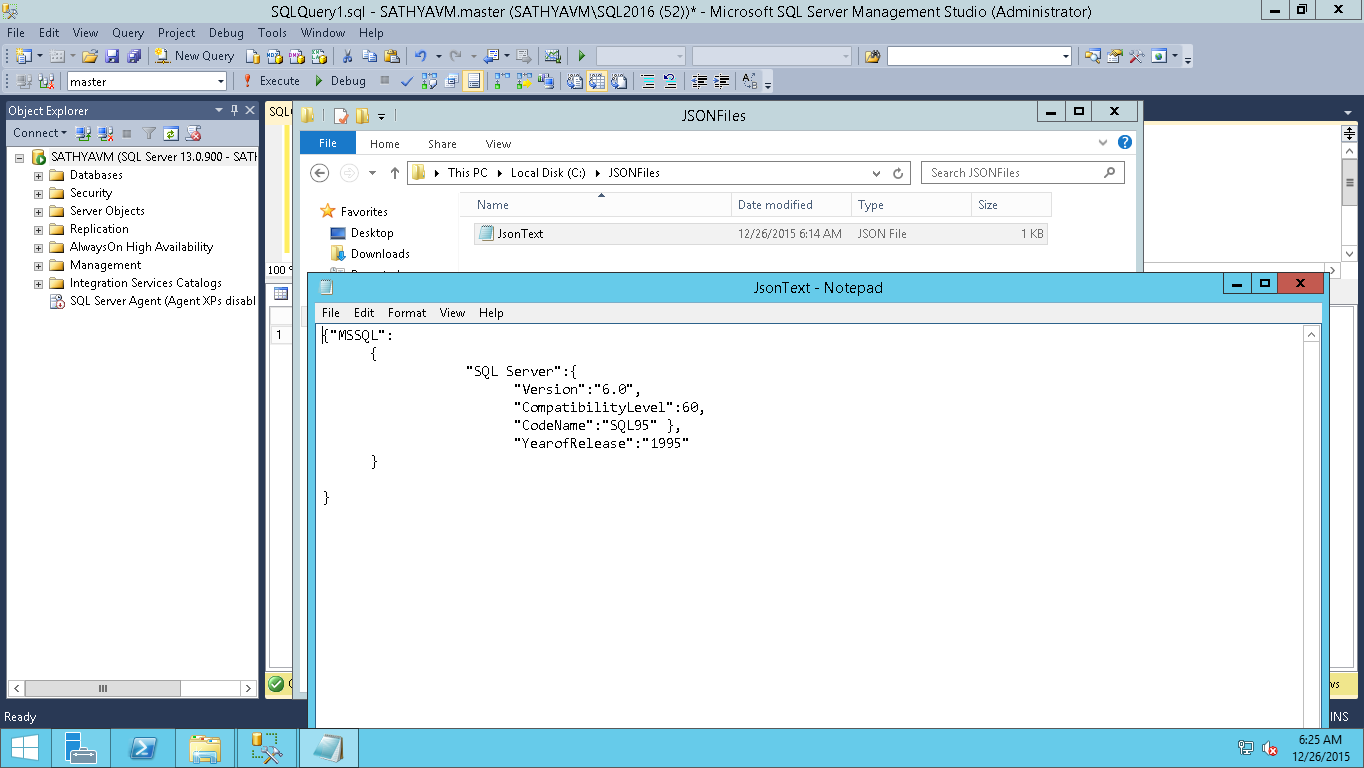Image resolution: width=1364 pixels, height=768 pixels.
Task: Open the Query menu in SSMS
Action: (x=128, y=32)
